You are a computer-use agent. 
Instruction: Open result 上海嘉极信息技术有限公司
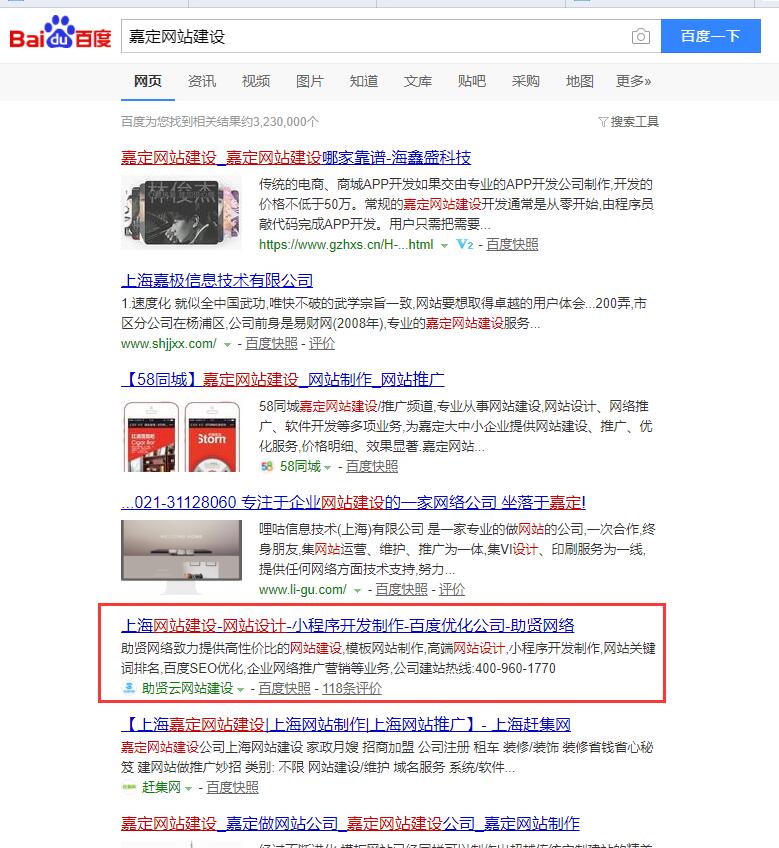(217, 280)
